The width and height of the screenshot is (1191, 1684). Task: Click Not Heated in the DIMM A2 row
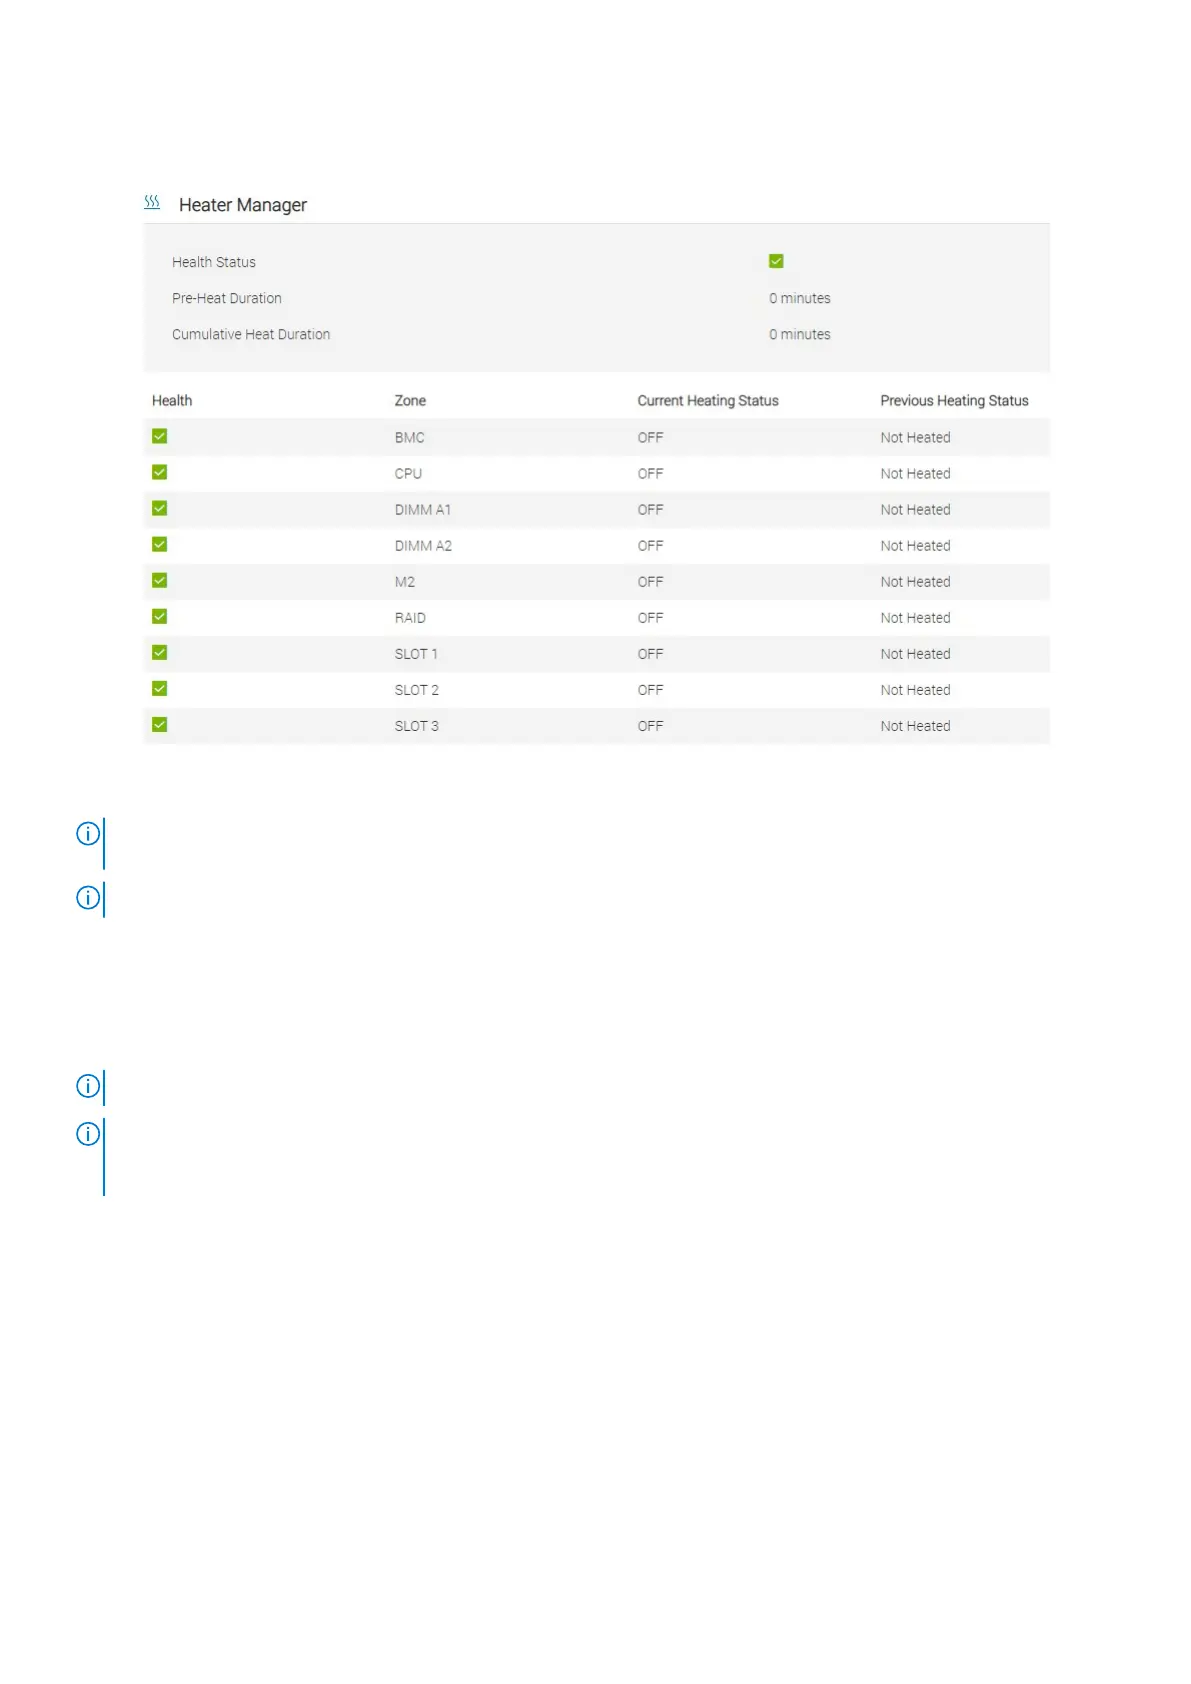[x=915, y=546]
